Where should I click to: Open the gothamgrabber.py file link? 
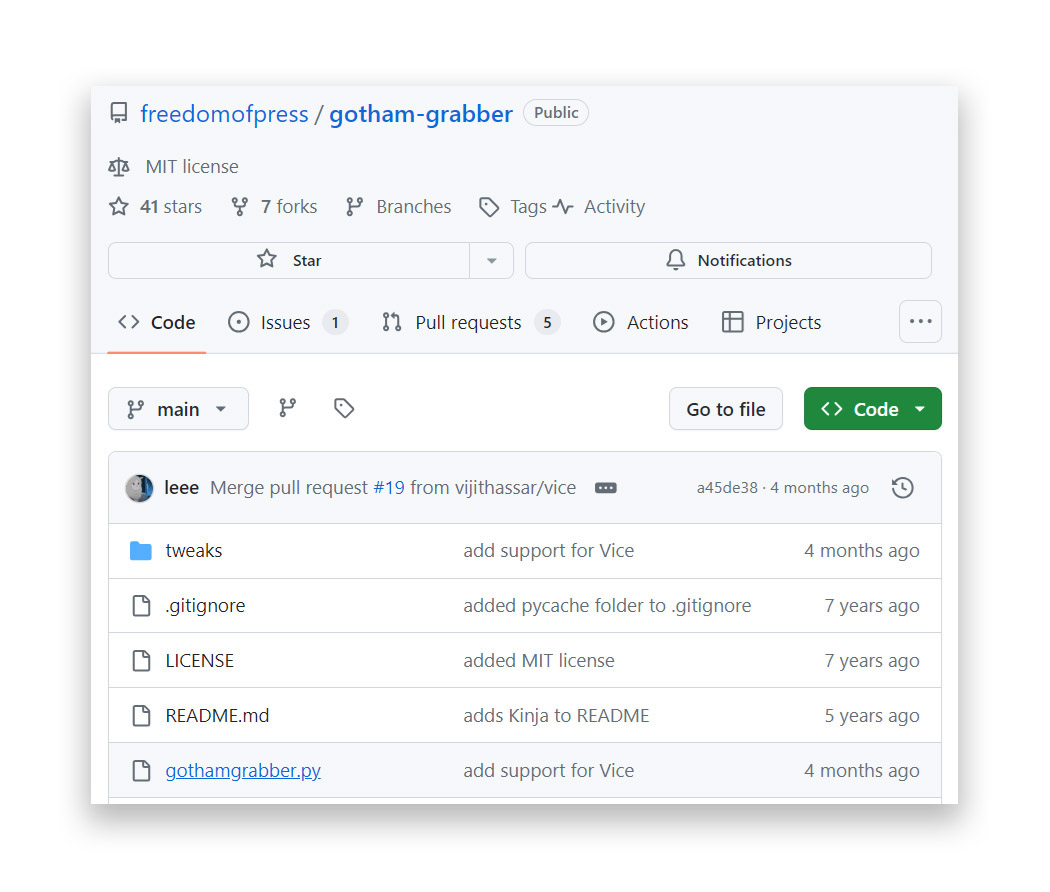[243, 771]
